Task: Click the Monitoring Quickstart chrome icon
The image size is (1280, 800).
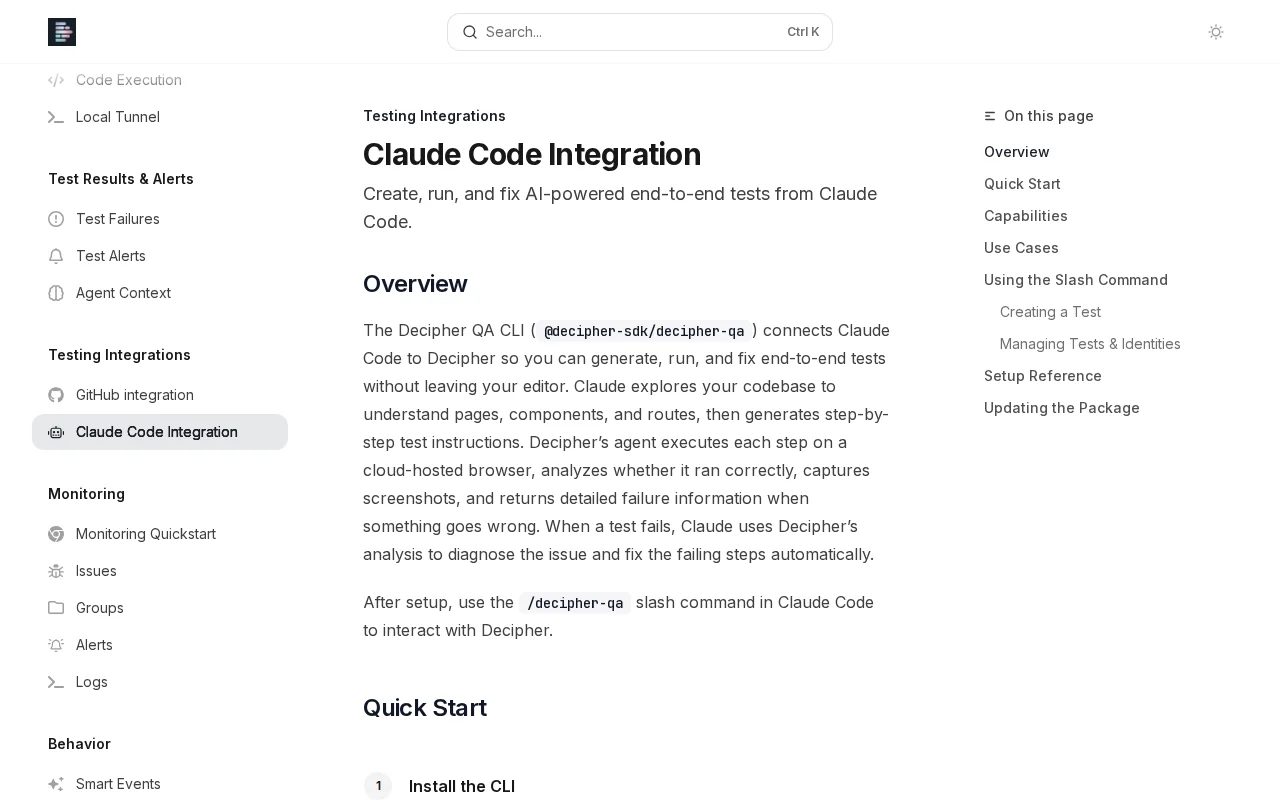Action: coord(56,534)
